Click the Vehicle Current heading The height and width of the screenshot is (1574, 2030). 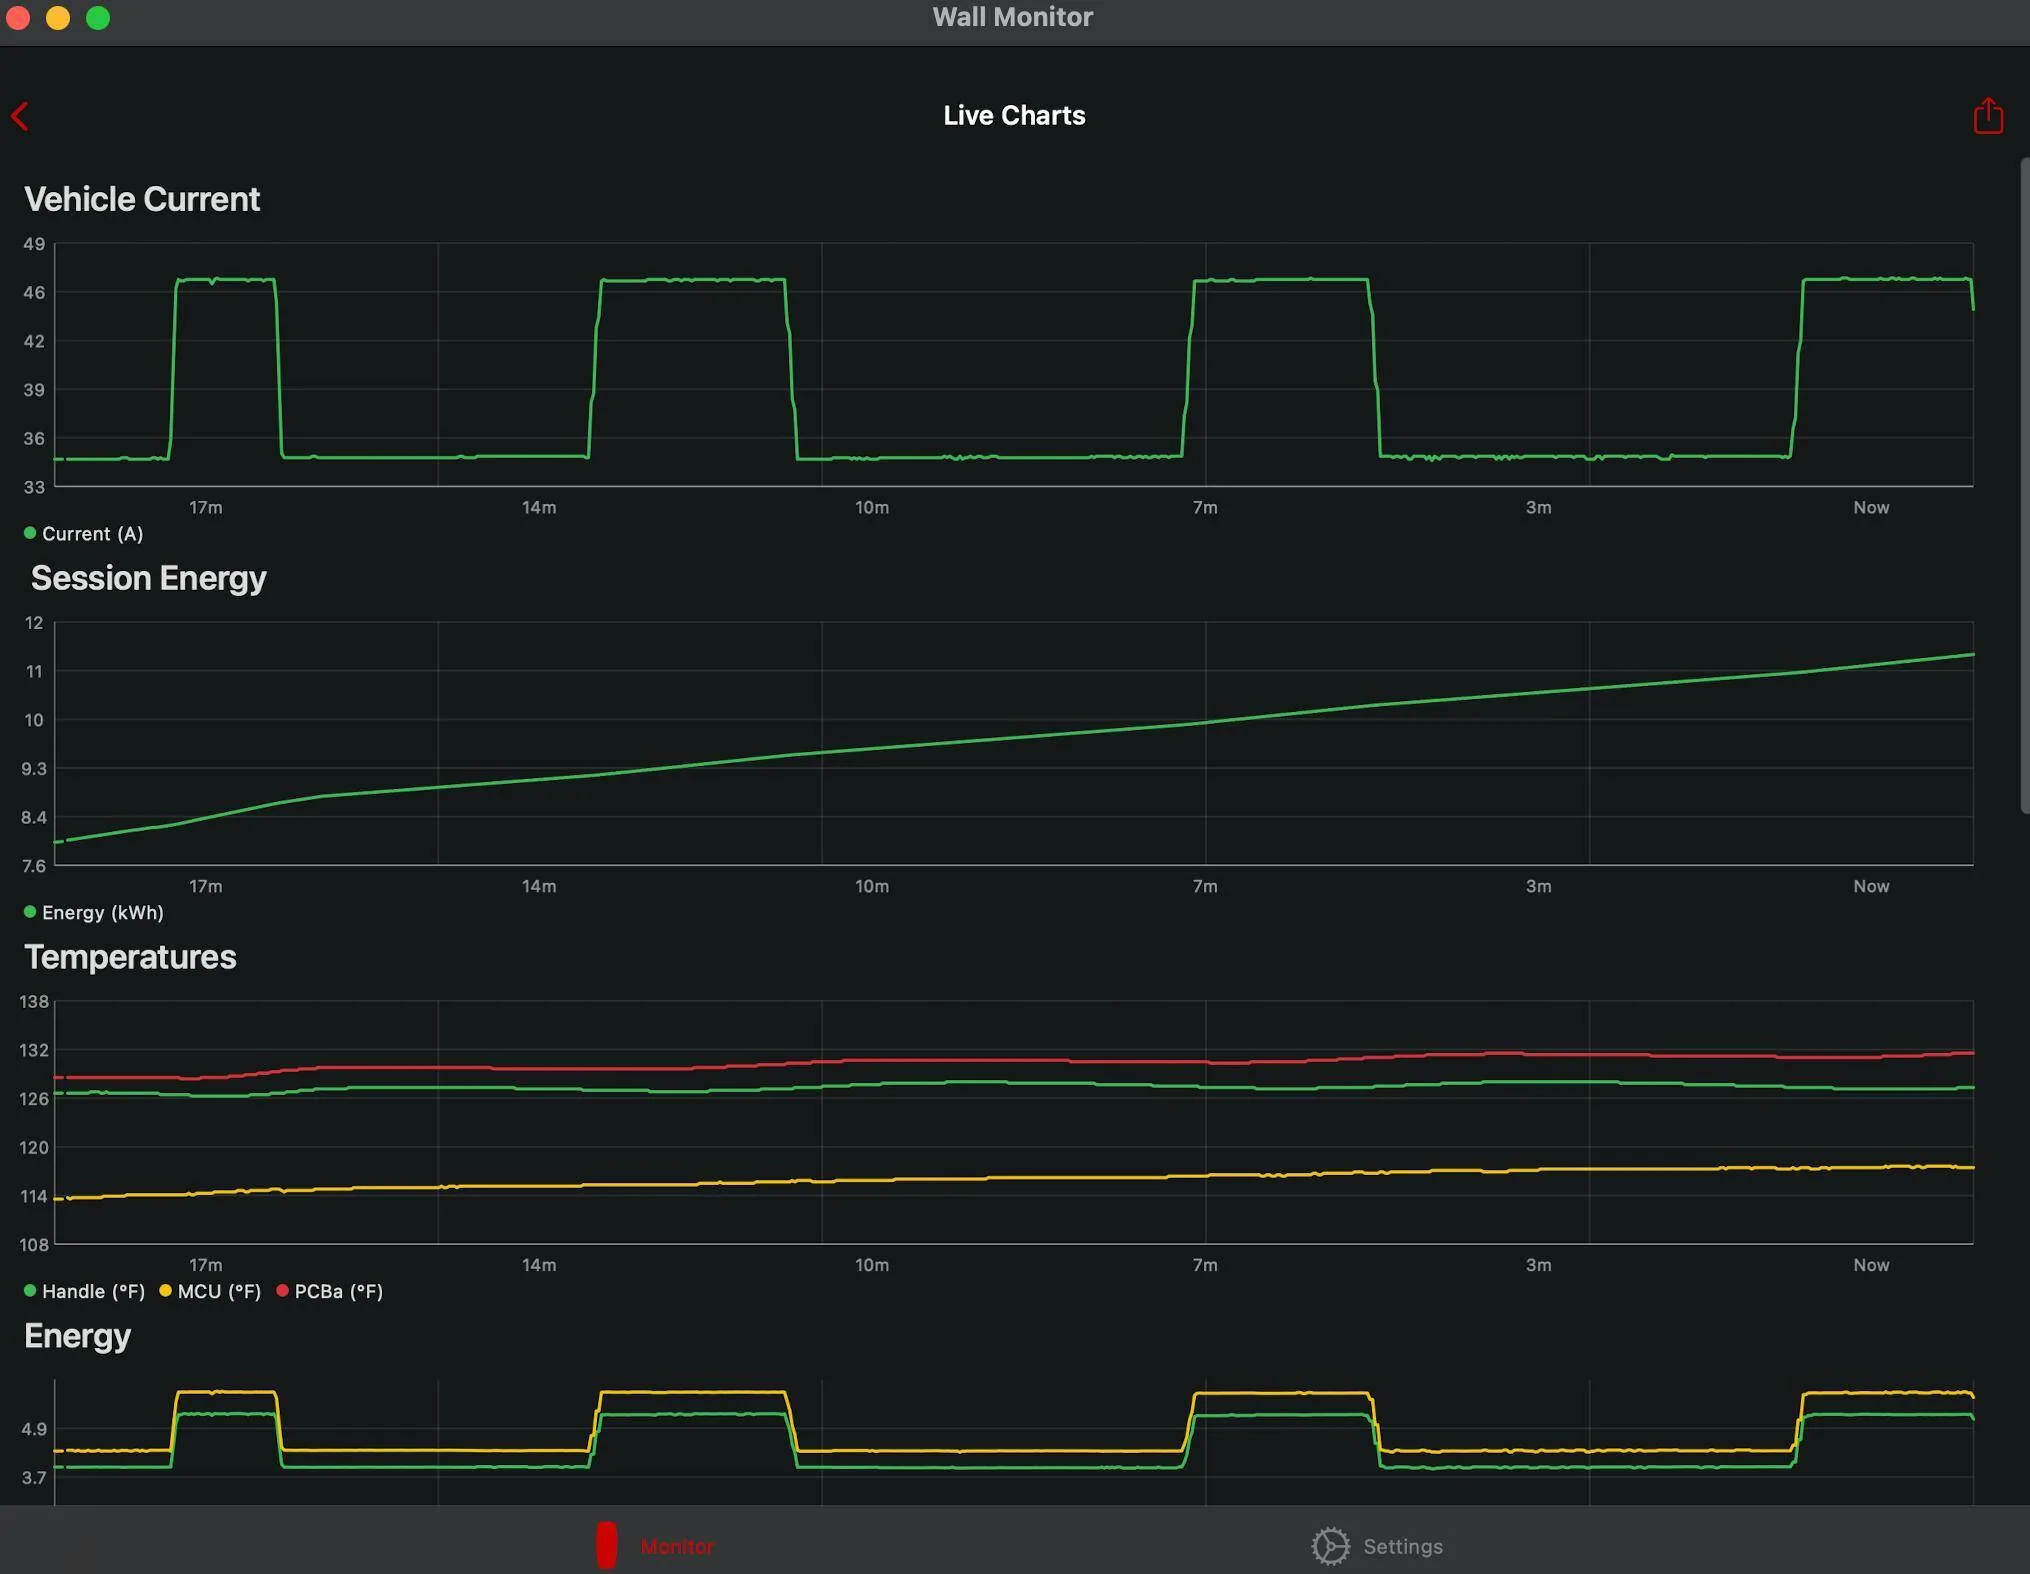[x=142, y=199]
